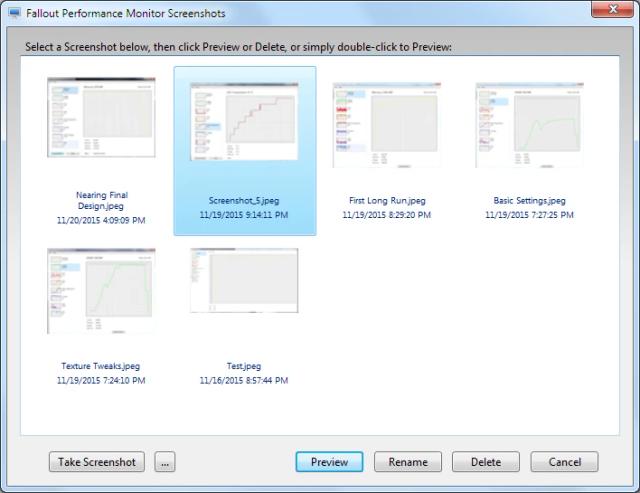Click the Nearing Final Design.jpeg filename label

(101, 200)
